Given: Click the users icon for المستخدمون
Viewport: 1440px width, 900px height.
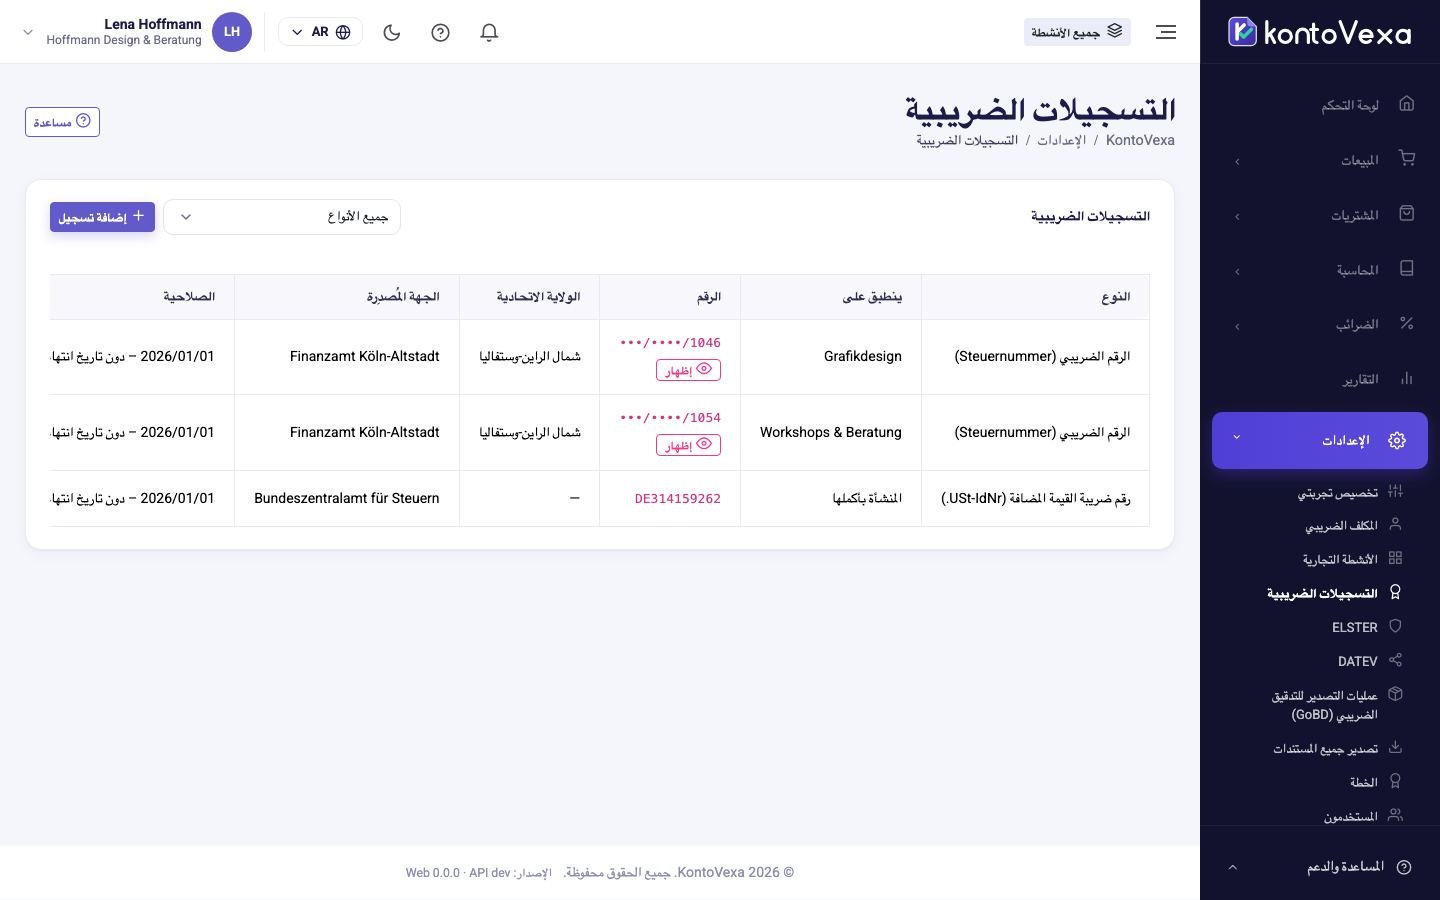Looking at the screenshot, I should point(1396,815).
